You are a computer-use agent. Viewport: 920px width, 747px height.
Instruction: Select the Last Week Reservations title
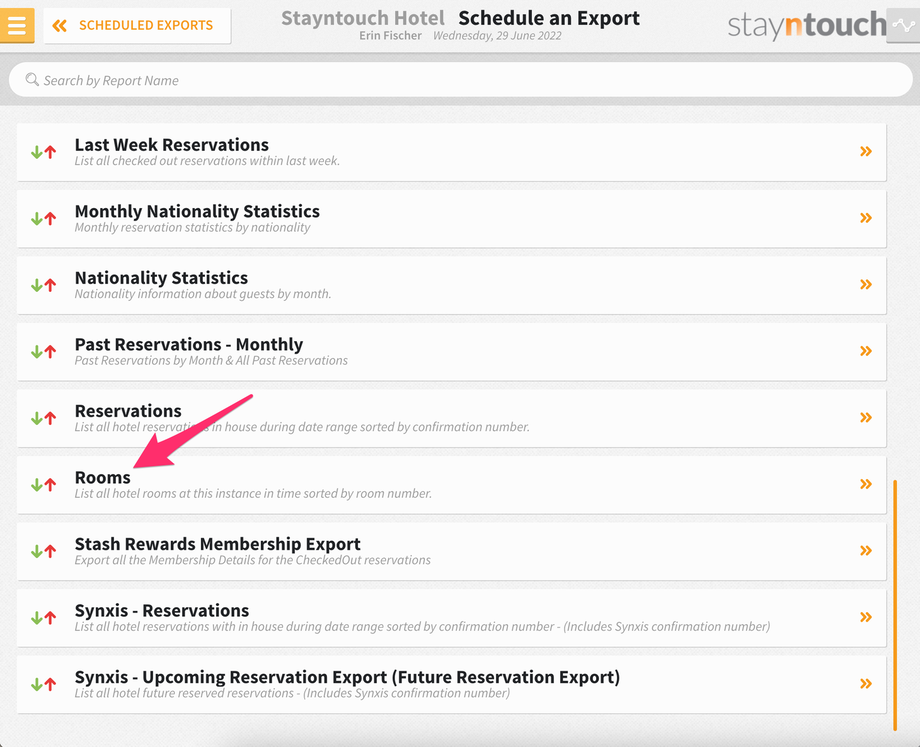click(x=171, y=144)
